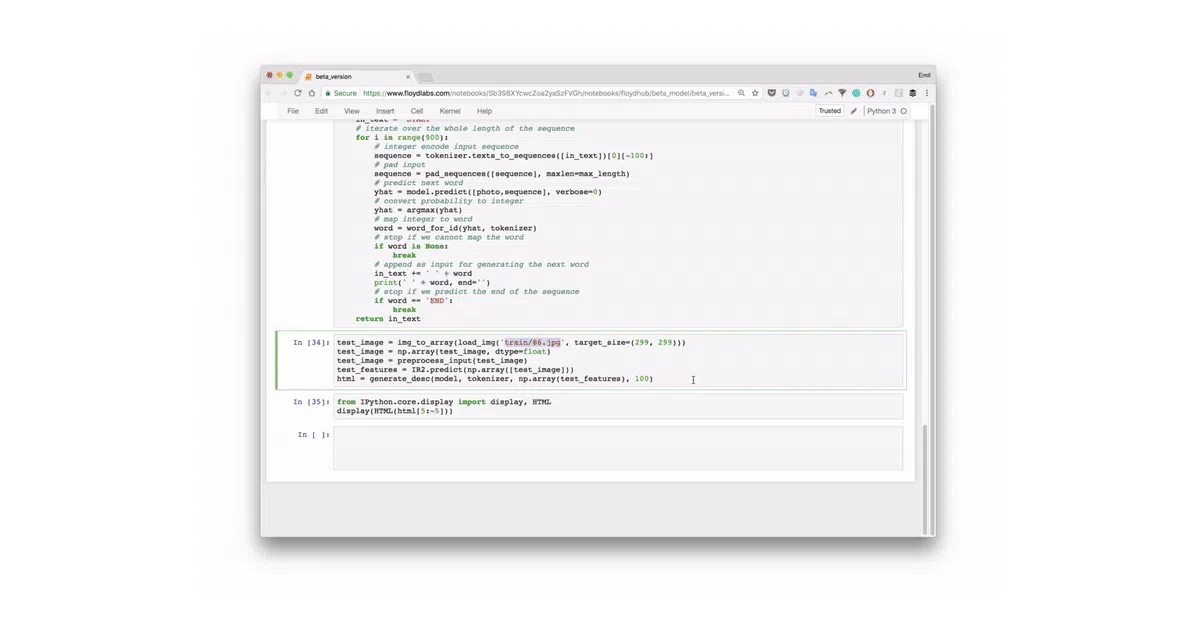1200x630 pixels.
Task: Open the Insert menu
Action: point(385,111)
